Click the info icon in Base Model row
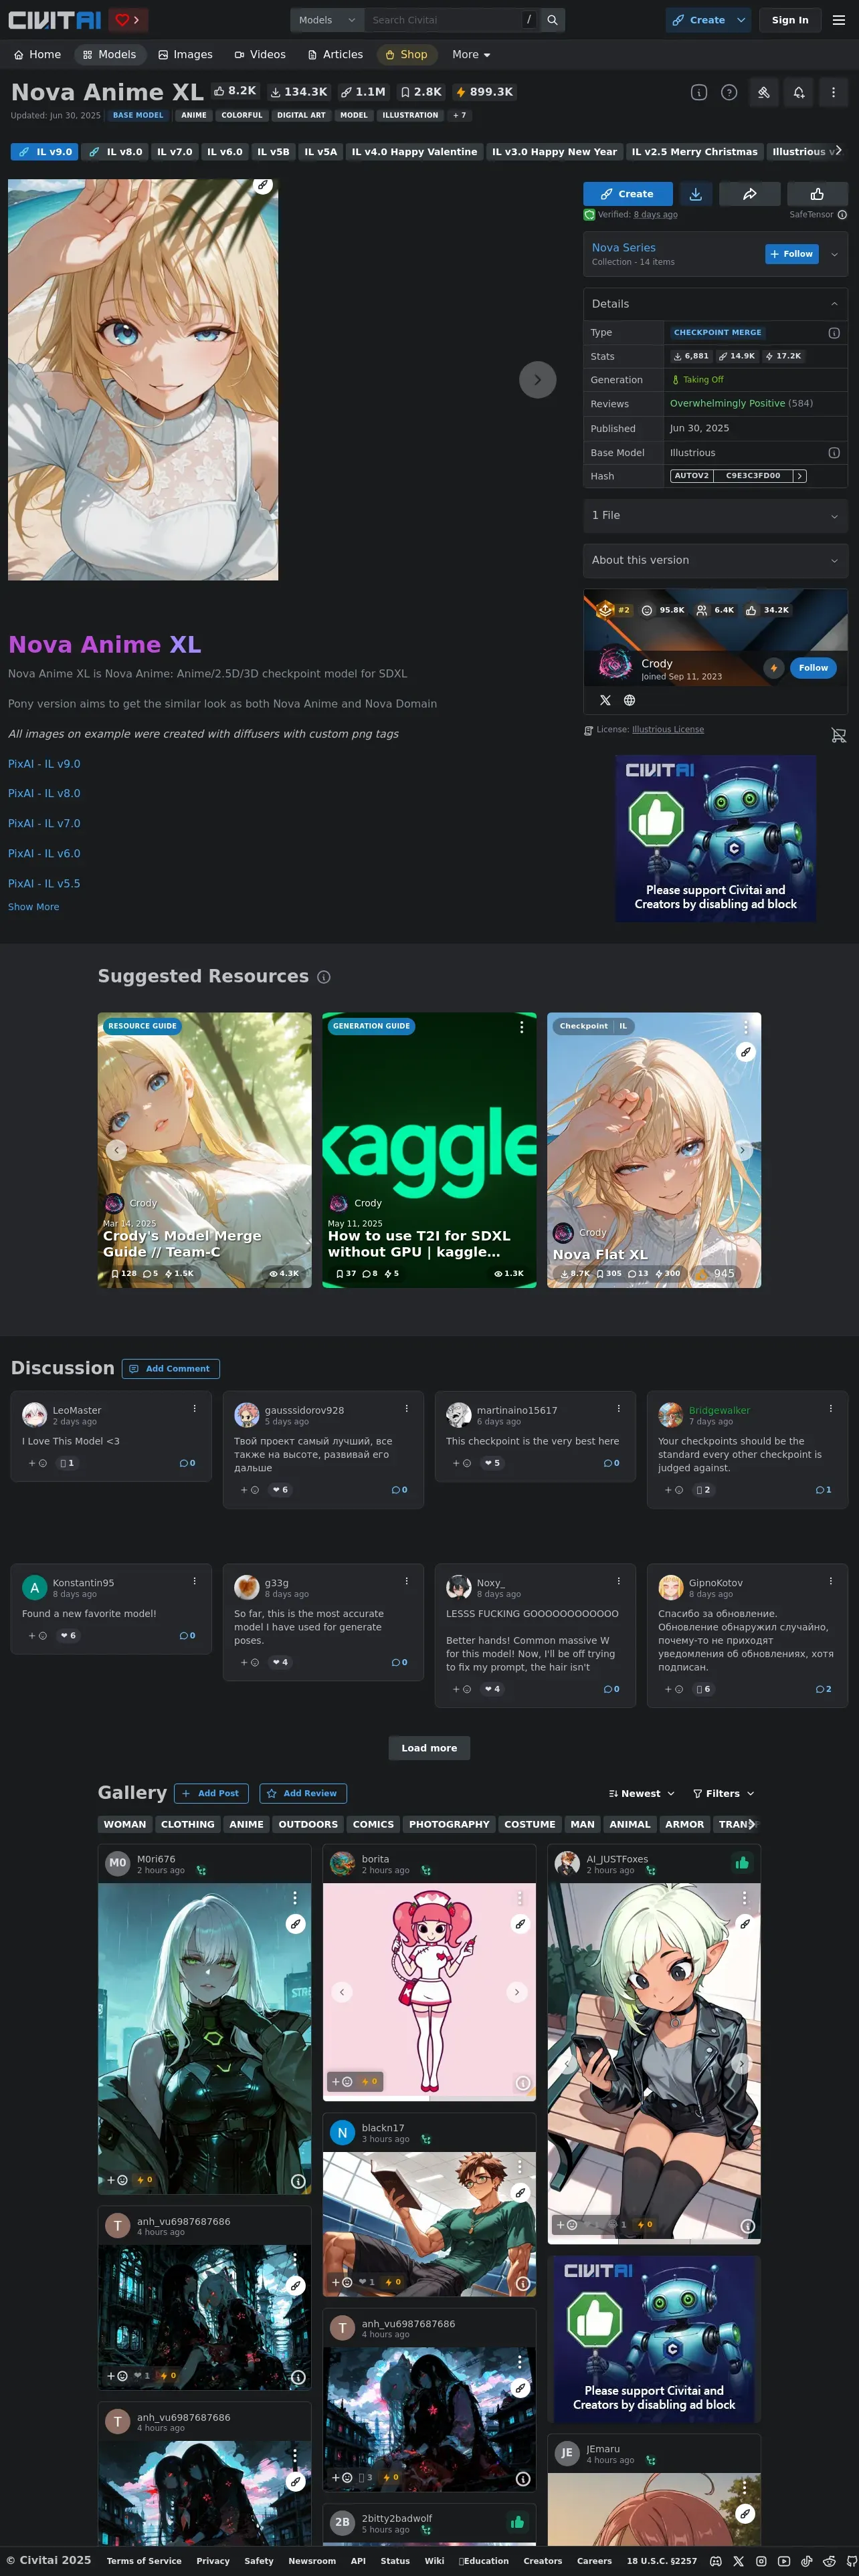The width and height of the screenshot is (859, 2576). (834, 453)
